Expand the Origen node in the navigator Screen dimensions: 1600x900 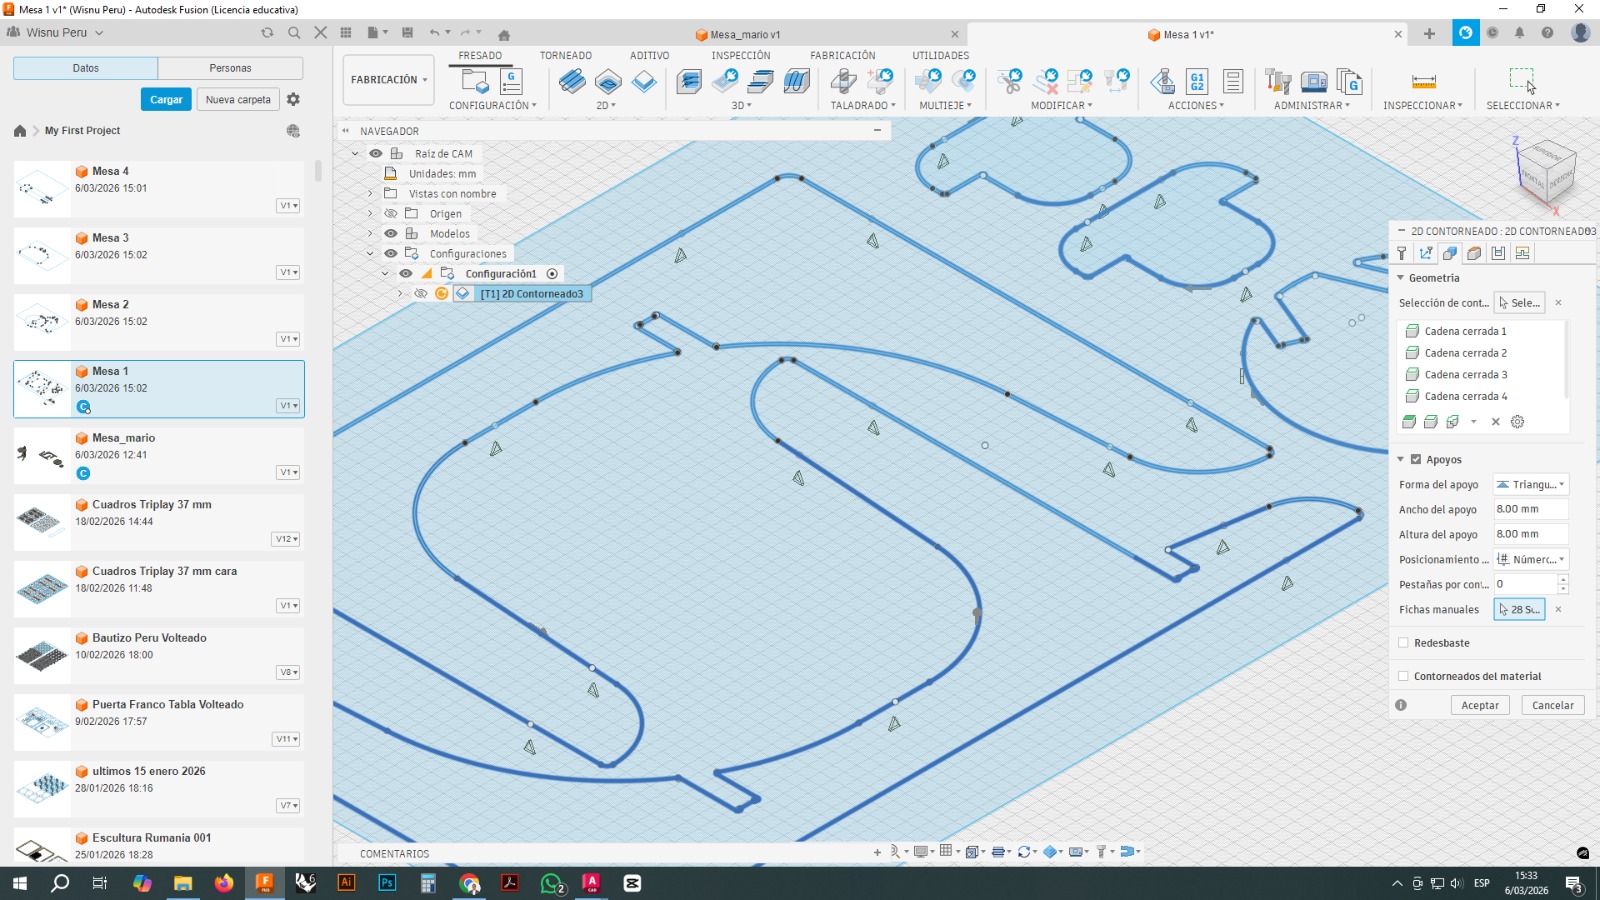point(371,213)
